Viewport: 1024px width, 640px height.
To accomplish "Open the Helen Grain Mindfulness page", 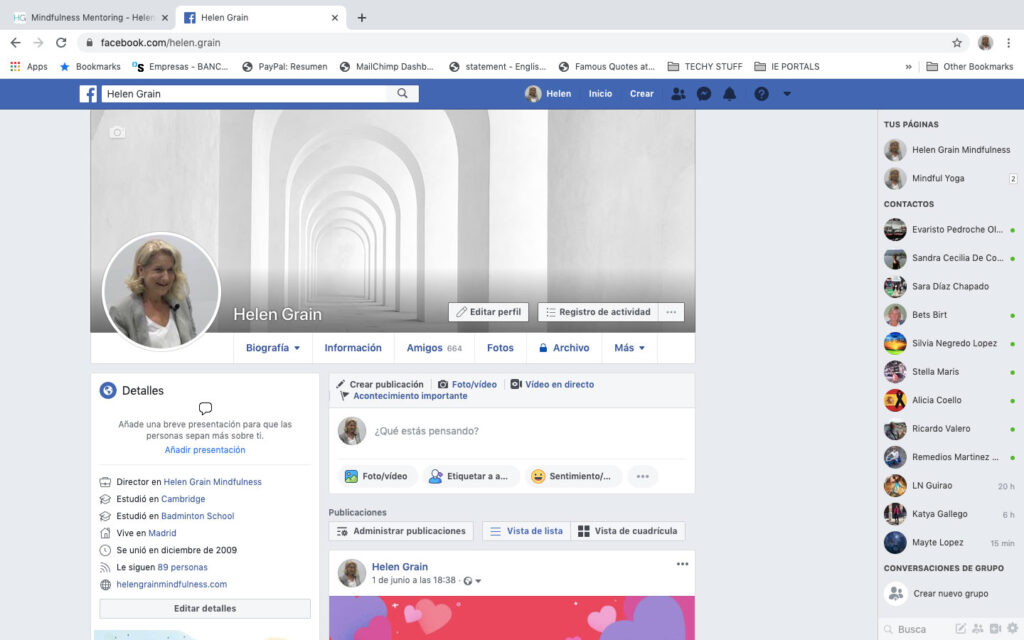I will coord(950,150).
